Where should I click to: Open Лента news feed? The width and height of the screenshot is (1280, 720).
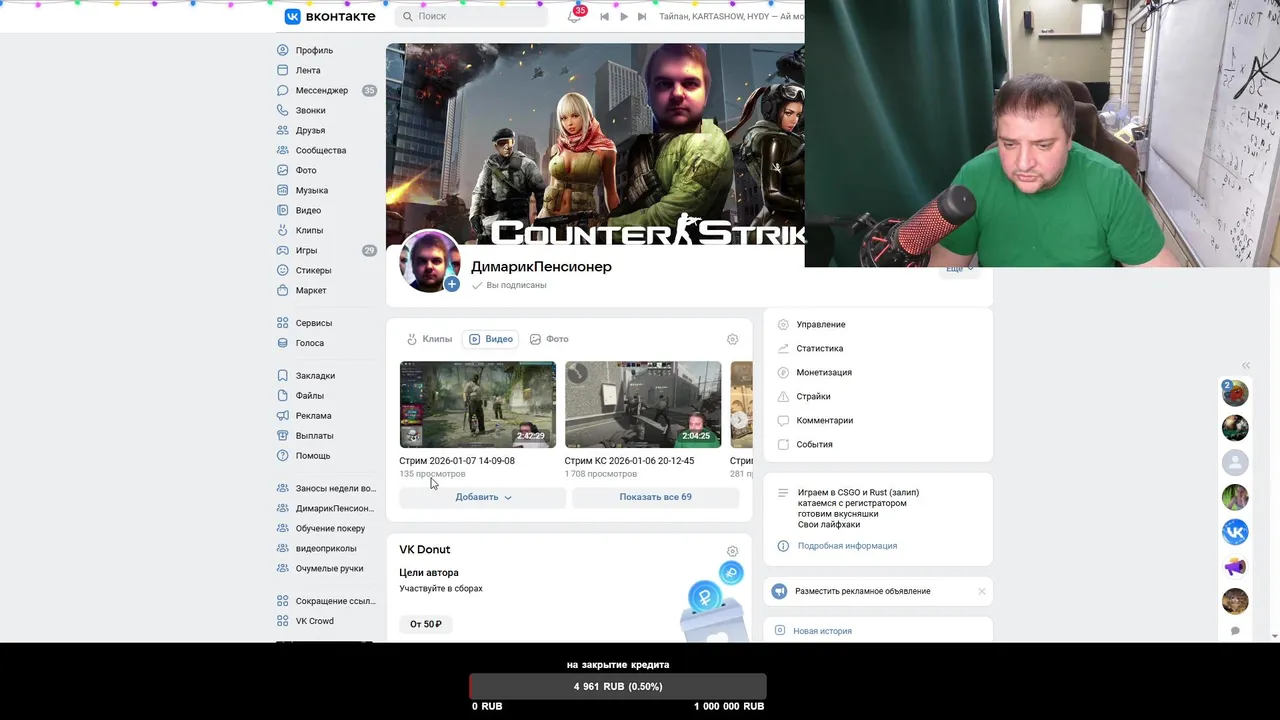308,70
